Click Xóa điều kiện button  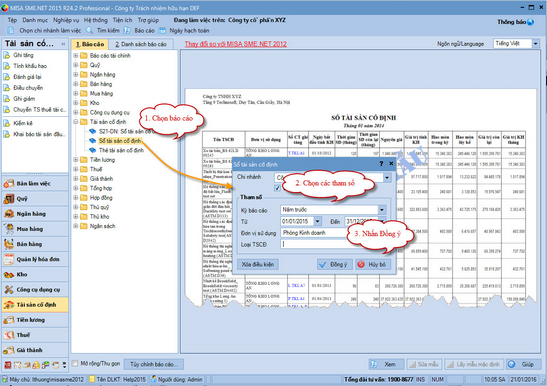(258, 265)
